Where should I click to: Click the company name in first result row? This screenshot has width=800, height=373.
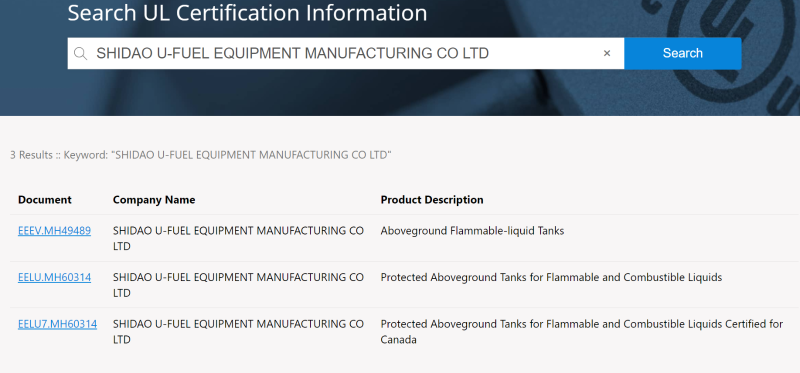click(x=238, y=238)
